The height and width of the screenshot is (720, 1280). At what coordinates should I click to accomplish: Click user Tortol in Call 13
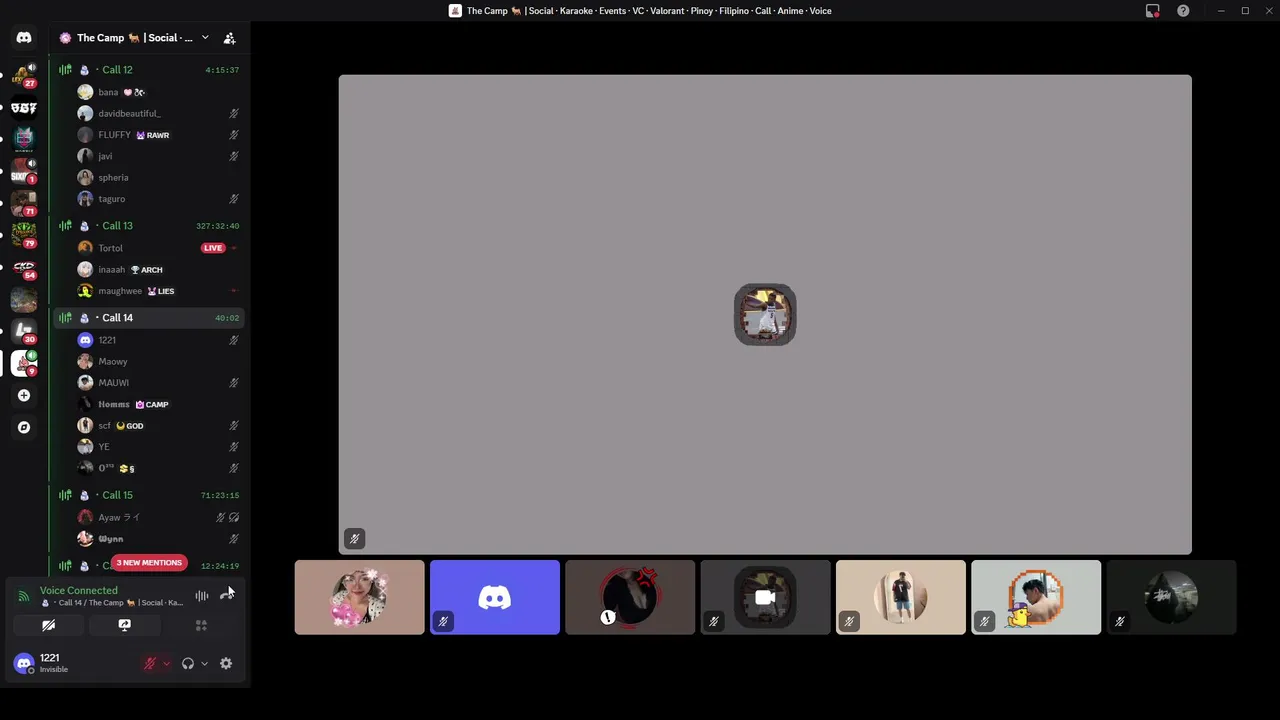pyautogui.click(x=110, y=248)
